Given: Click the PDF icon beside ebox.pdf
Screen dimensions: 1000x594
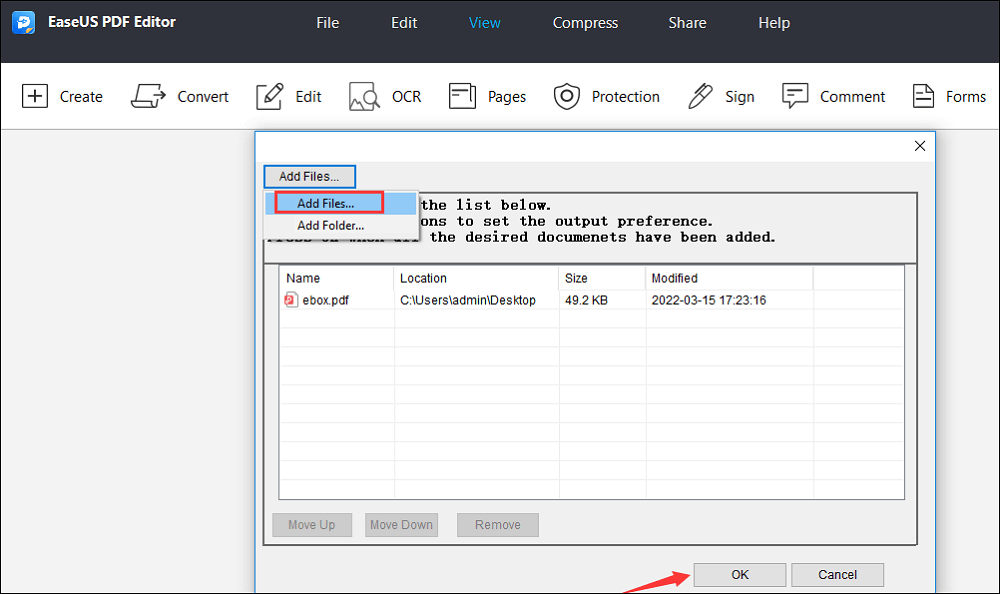Looking at the screenshot, I should (x=291, y=300).
